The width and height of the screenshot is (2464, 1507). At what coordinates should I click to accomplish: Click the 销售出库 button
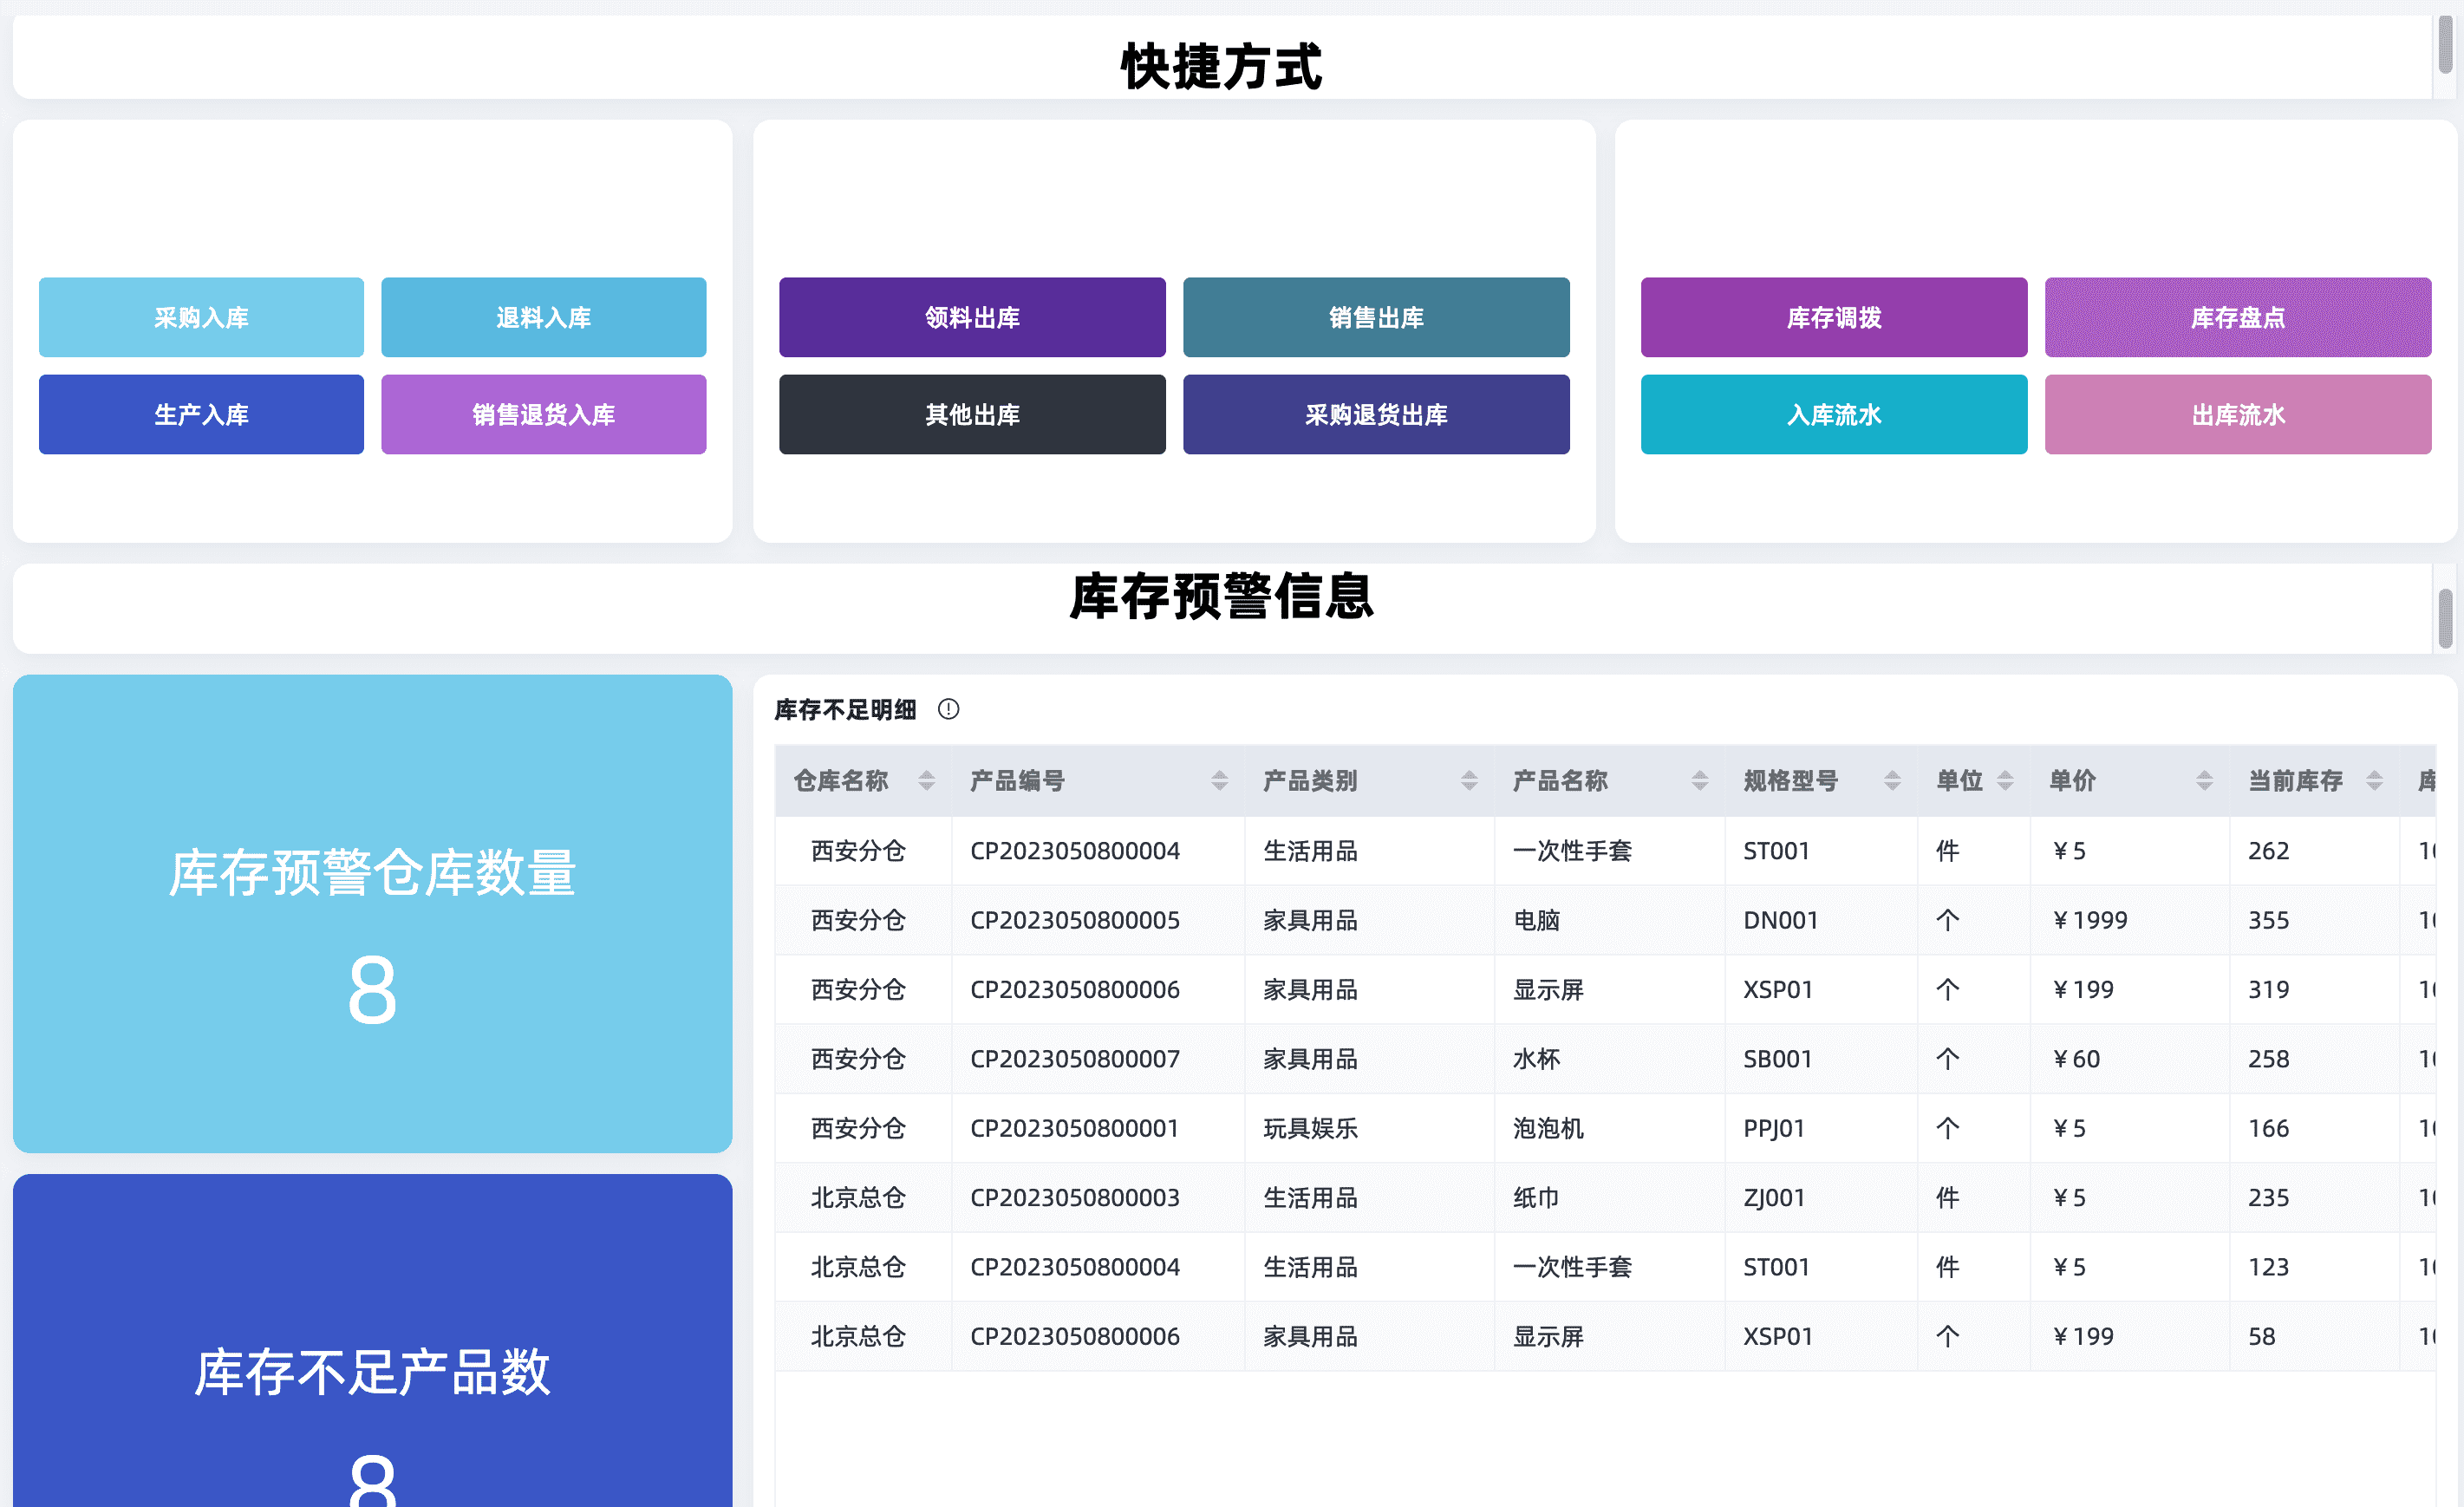tap(1376, 317)
